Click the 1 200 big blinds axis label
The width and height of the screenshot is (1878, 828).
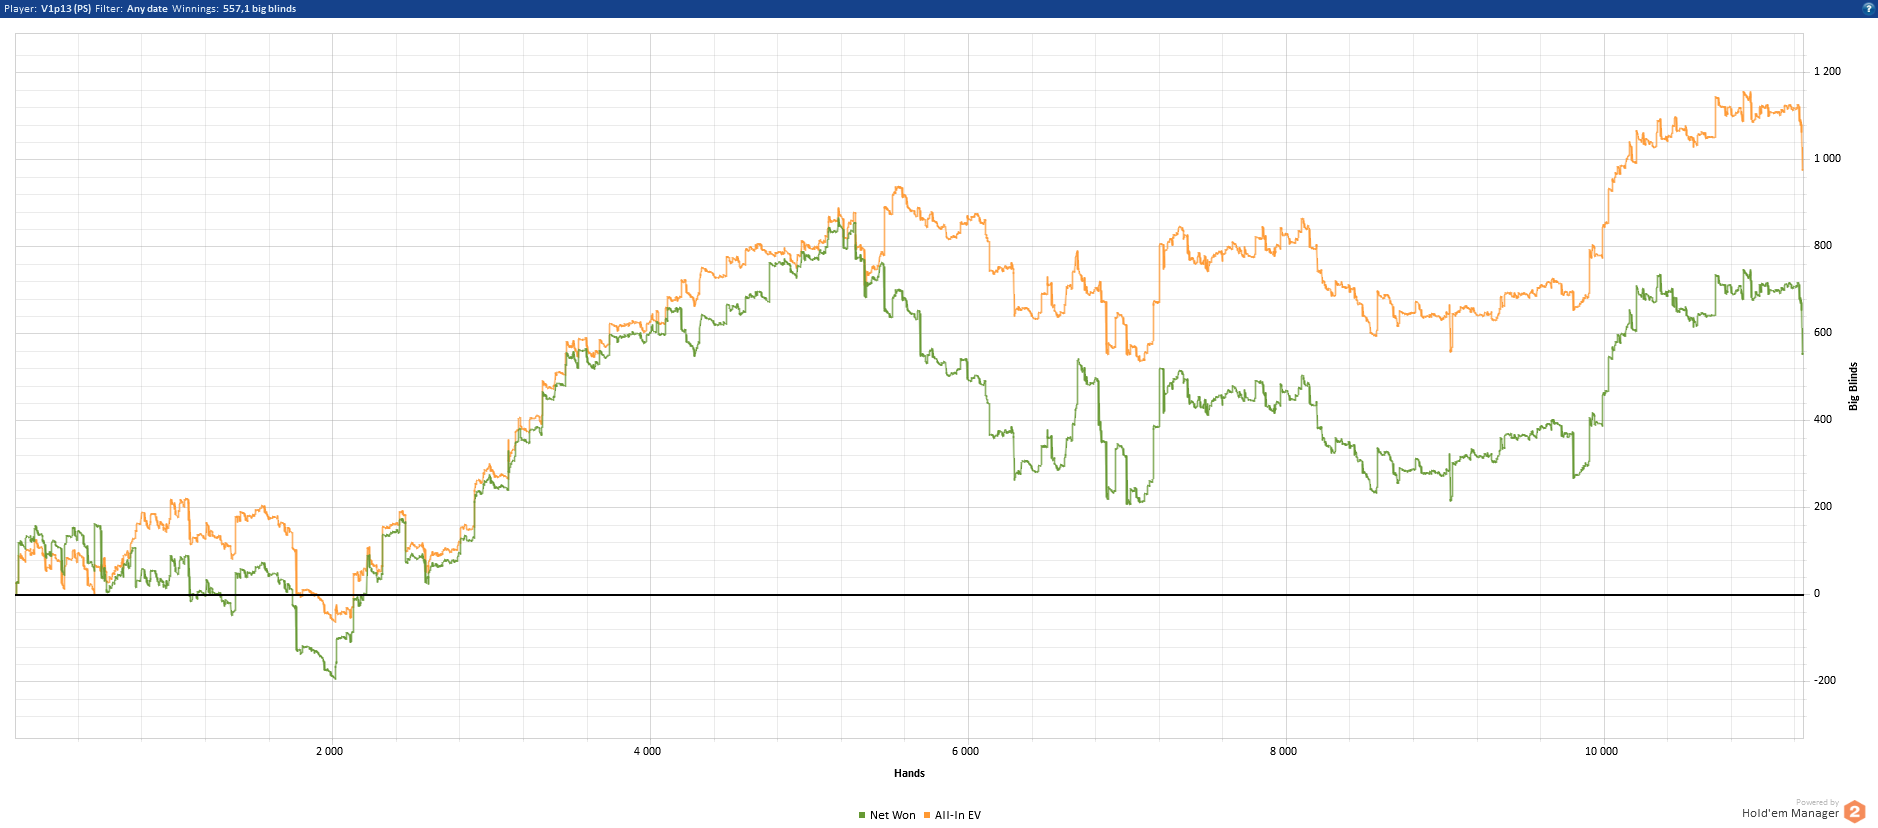pos(1827,71)
